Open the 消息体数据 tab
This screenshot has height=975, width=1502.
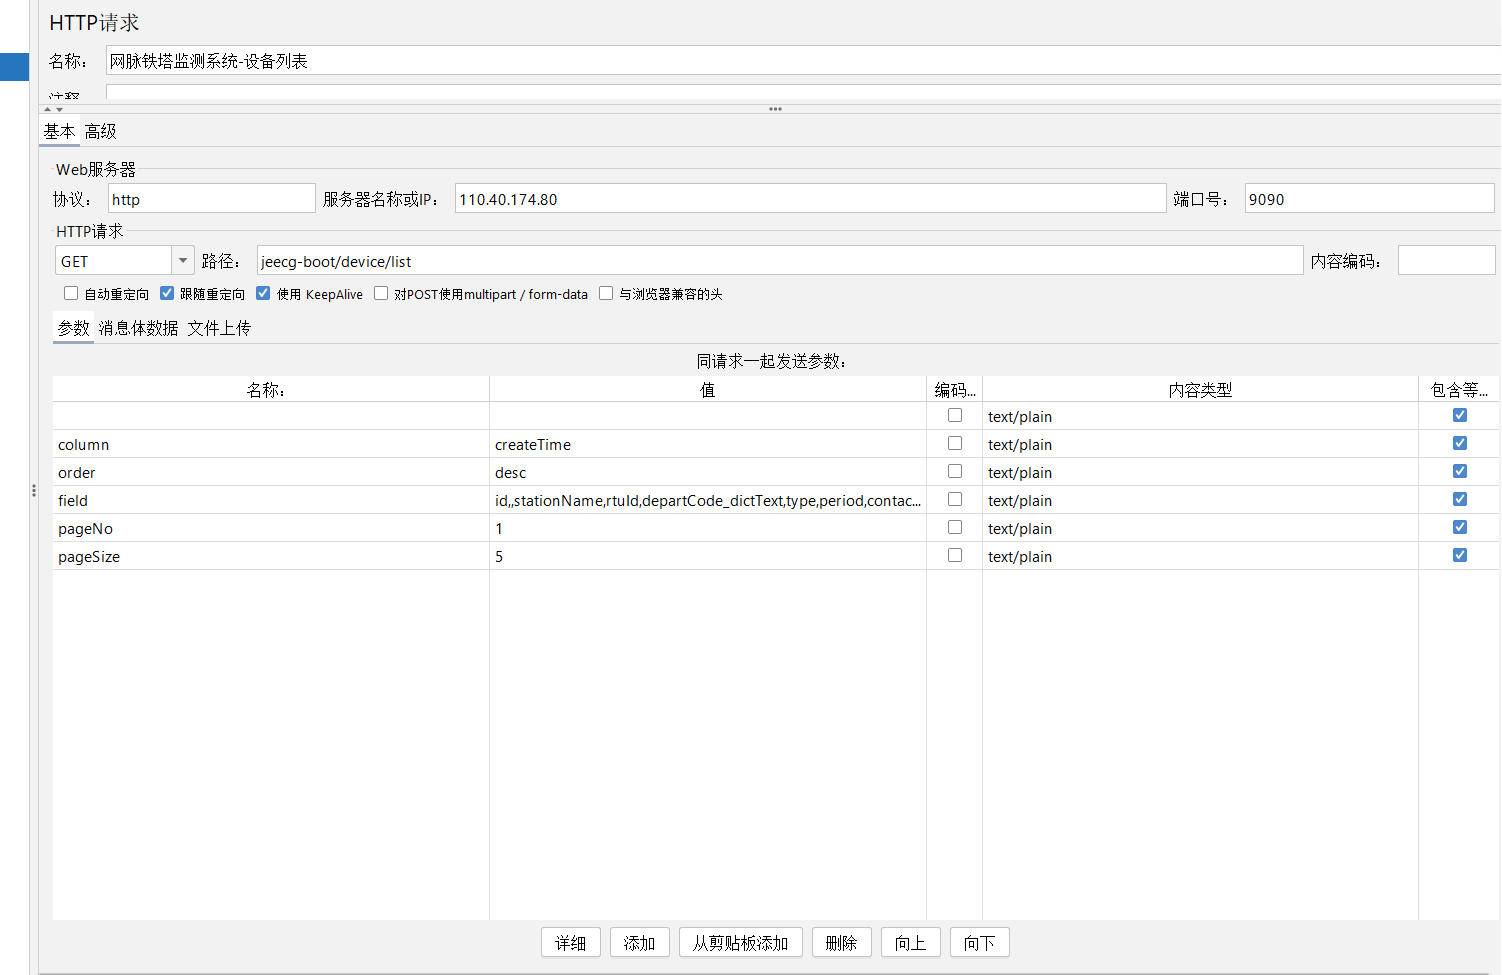click(x=138, y=328)
